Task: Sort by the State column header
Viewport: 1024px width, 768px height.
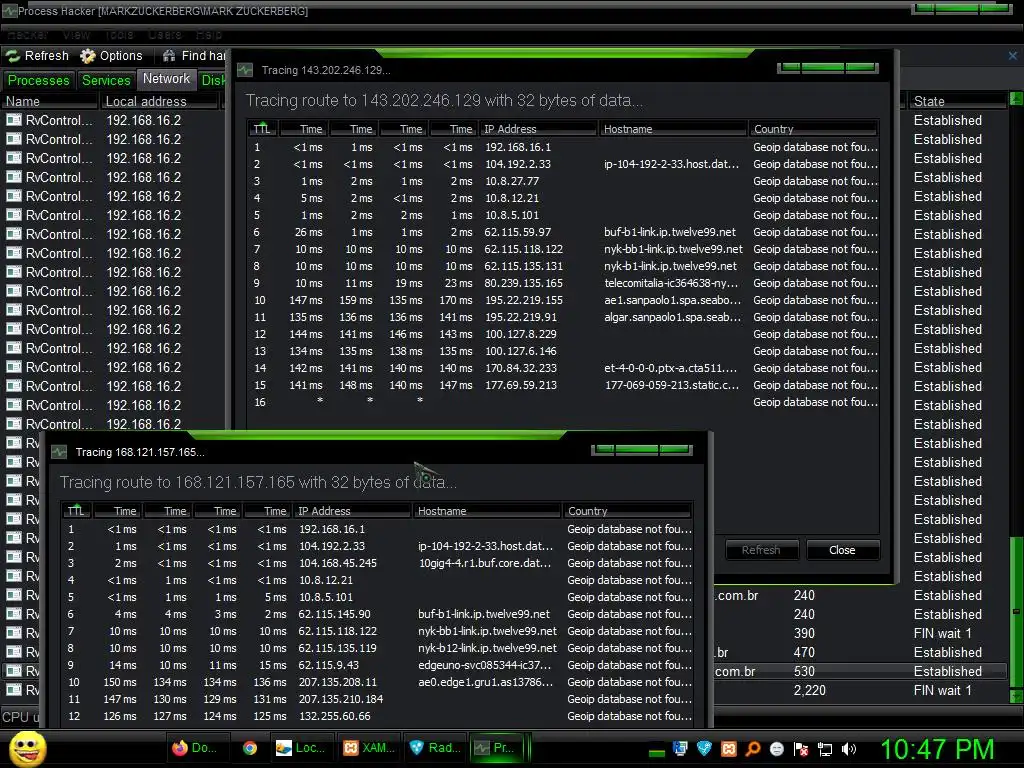Action: point(957,101)
